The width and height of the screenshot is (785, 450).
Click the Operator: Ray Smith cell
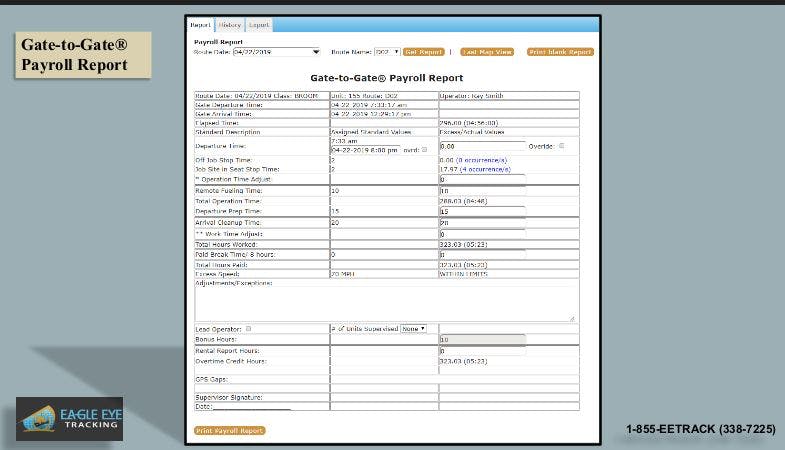pyautogui.click(x=509, y=96)
